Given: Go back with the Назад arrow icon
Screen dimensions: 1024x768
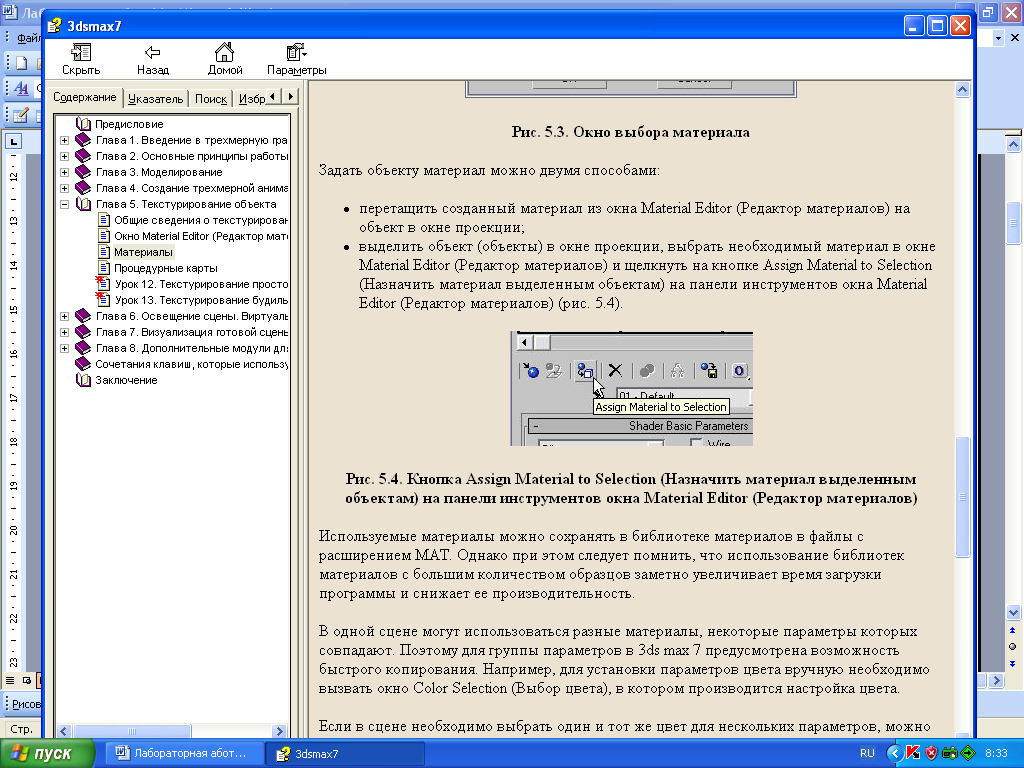Looking at the screenshot, I should 153,52.
